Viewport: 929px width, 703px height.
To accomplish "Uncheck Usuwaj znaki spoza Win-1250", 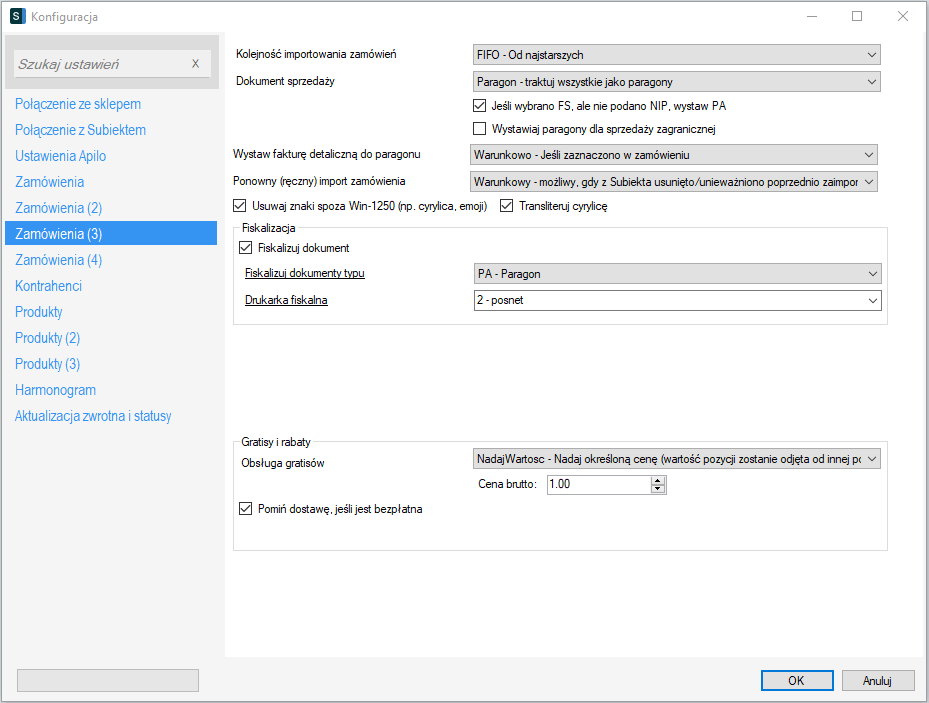I will click(240, 206).
